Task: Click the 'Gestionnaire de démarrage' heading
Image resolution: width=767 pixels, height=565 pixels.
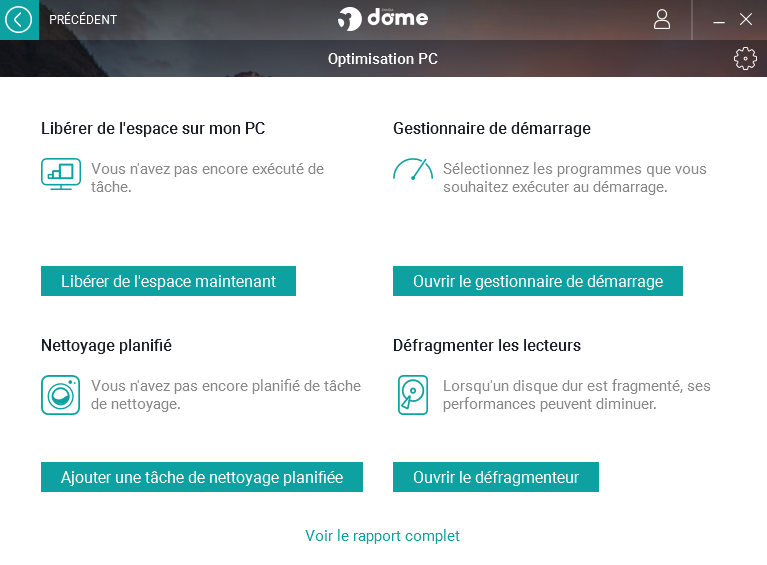Action: coord(492,129)
